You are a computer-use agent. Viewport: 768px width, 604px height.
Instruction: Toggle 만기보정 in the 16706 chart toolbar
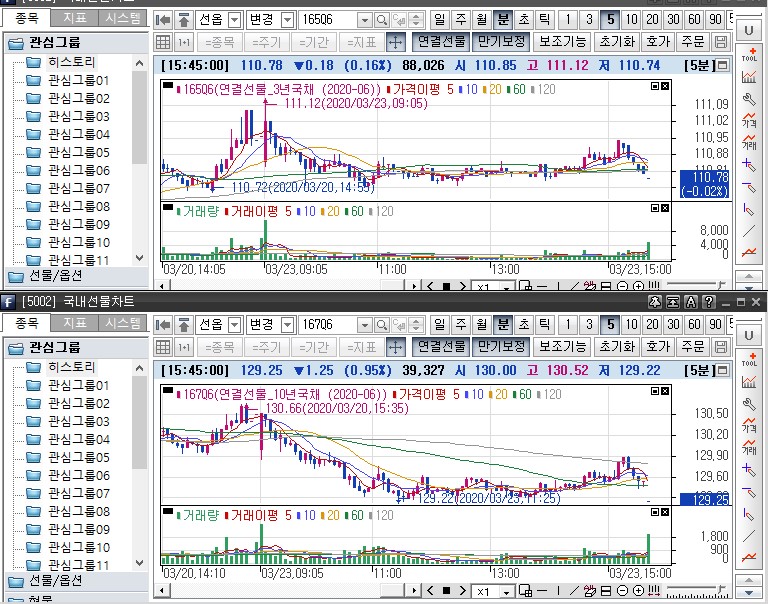[500, 347]
